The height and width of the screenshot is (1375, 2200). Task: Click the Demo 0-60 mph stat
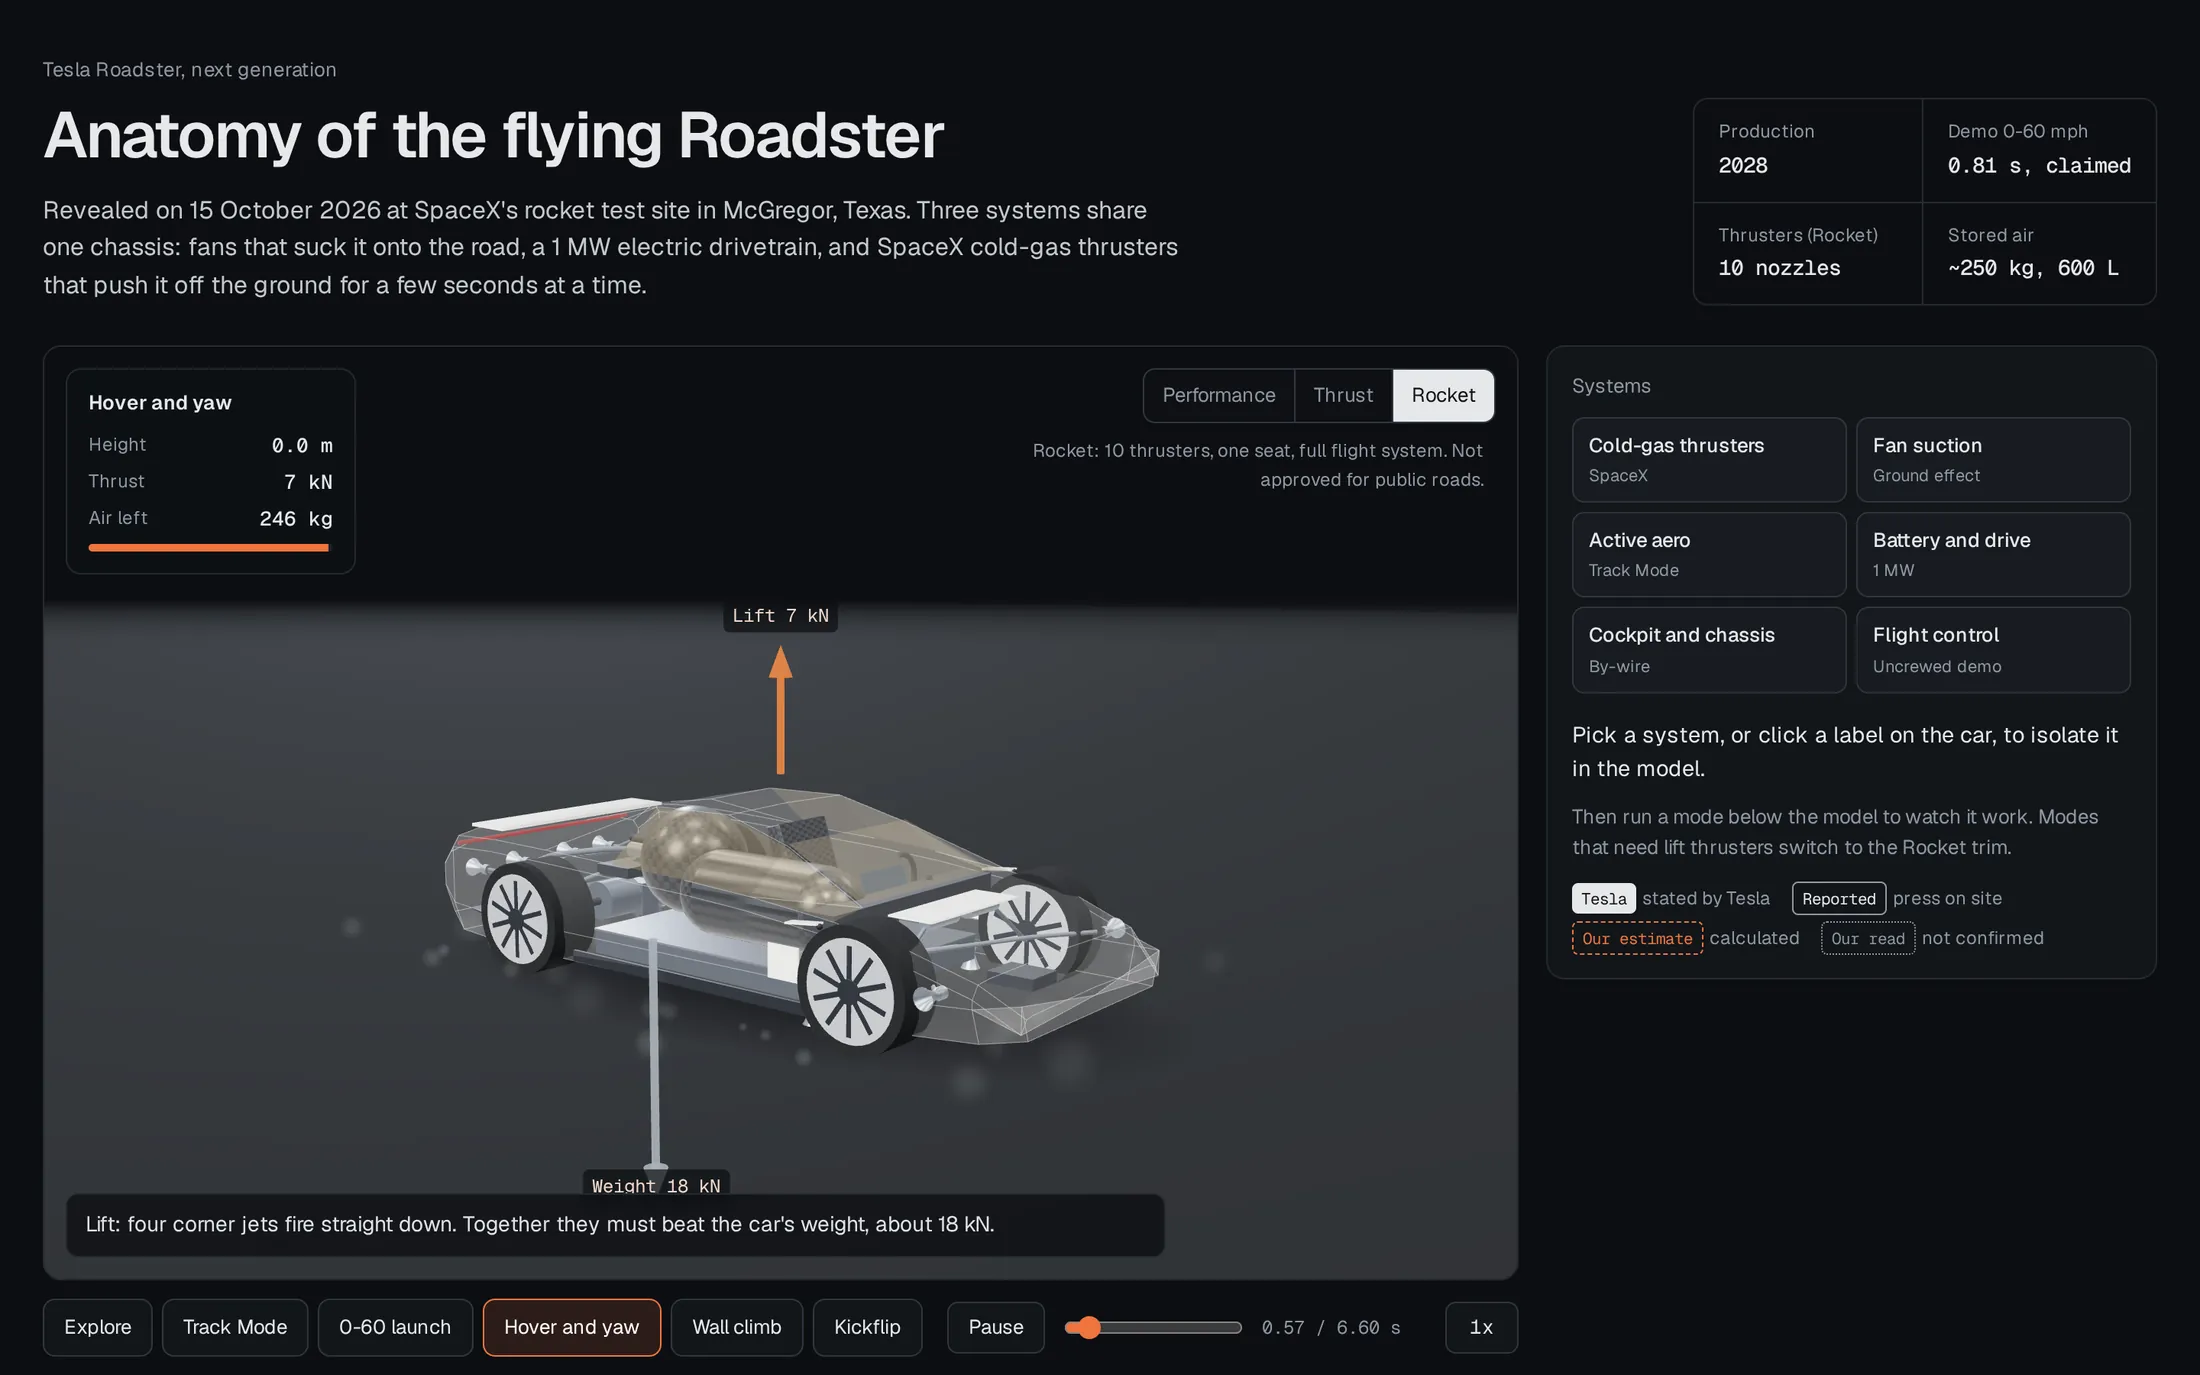2039,150
